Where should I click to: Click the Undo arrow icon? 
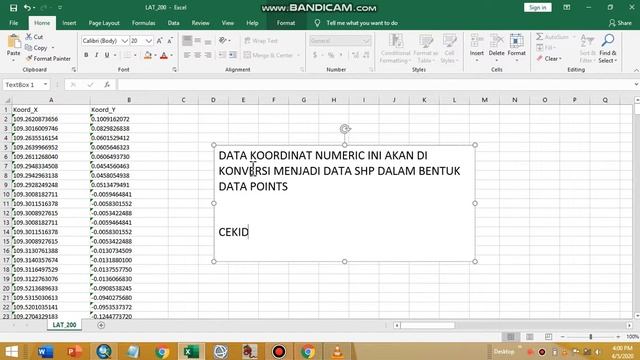(x=27, y=8)
